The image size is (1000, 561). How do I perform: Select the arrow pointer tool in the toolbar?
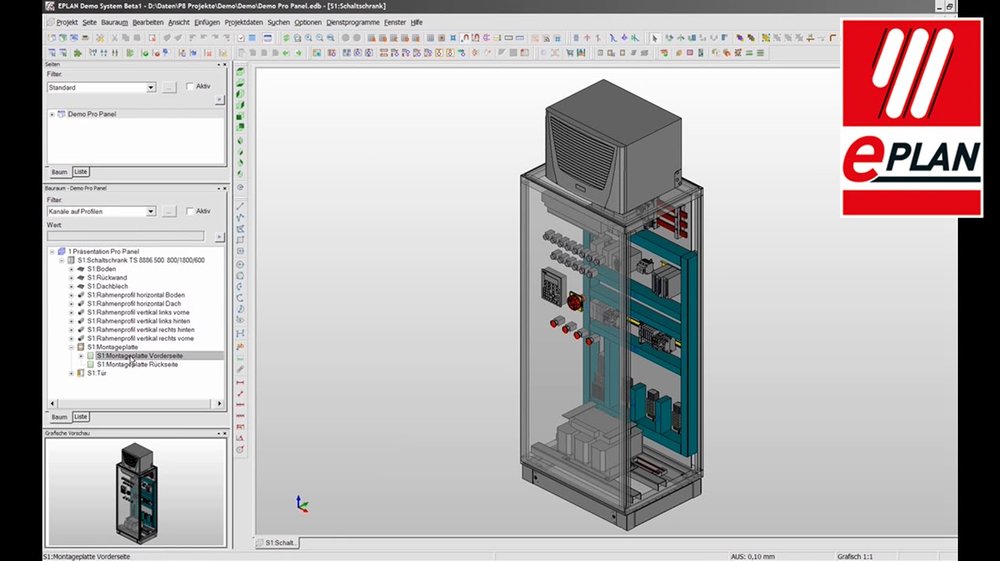[x=655, y=38]
